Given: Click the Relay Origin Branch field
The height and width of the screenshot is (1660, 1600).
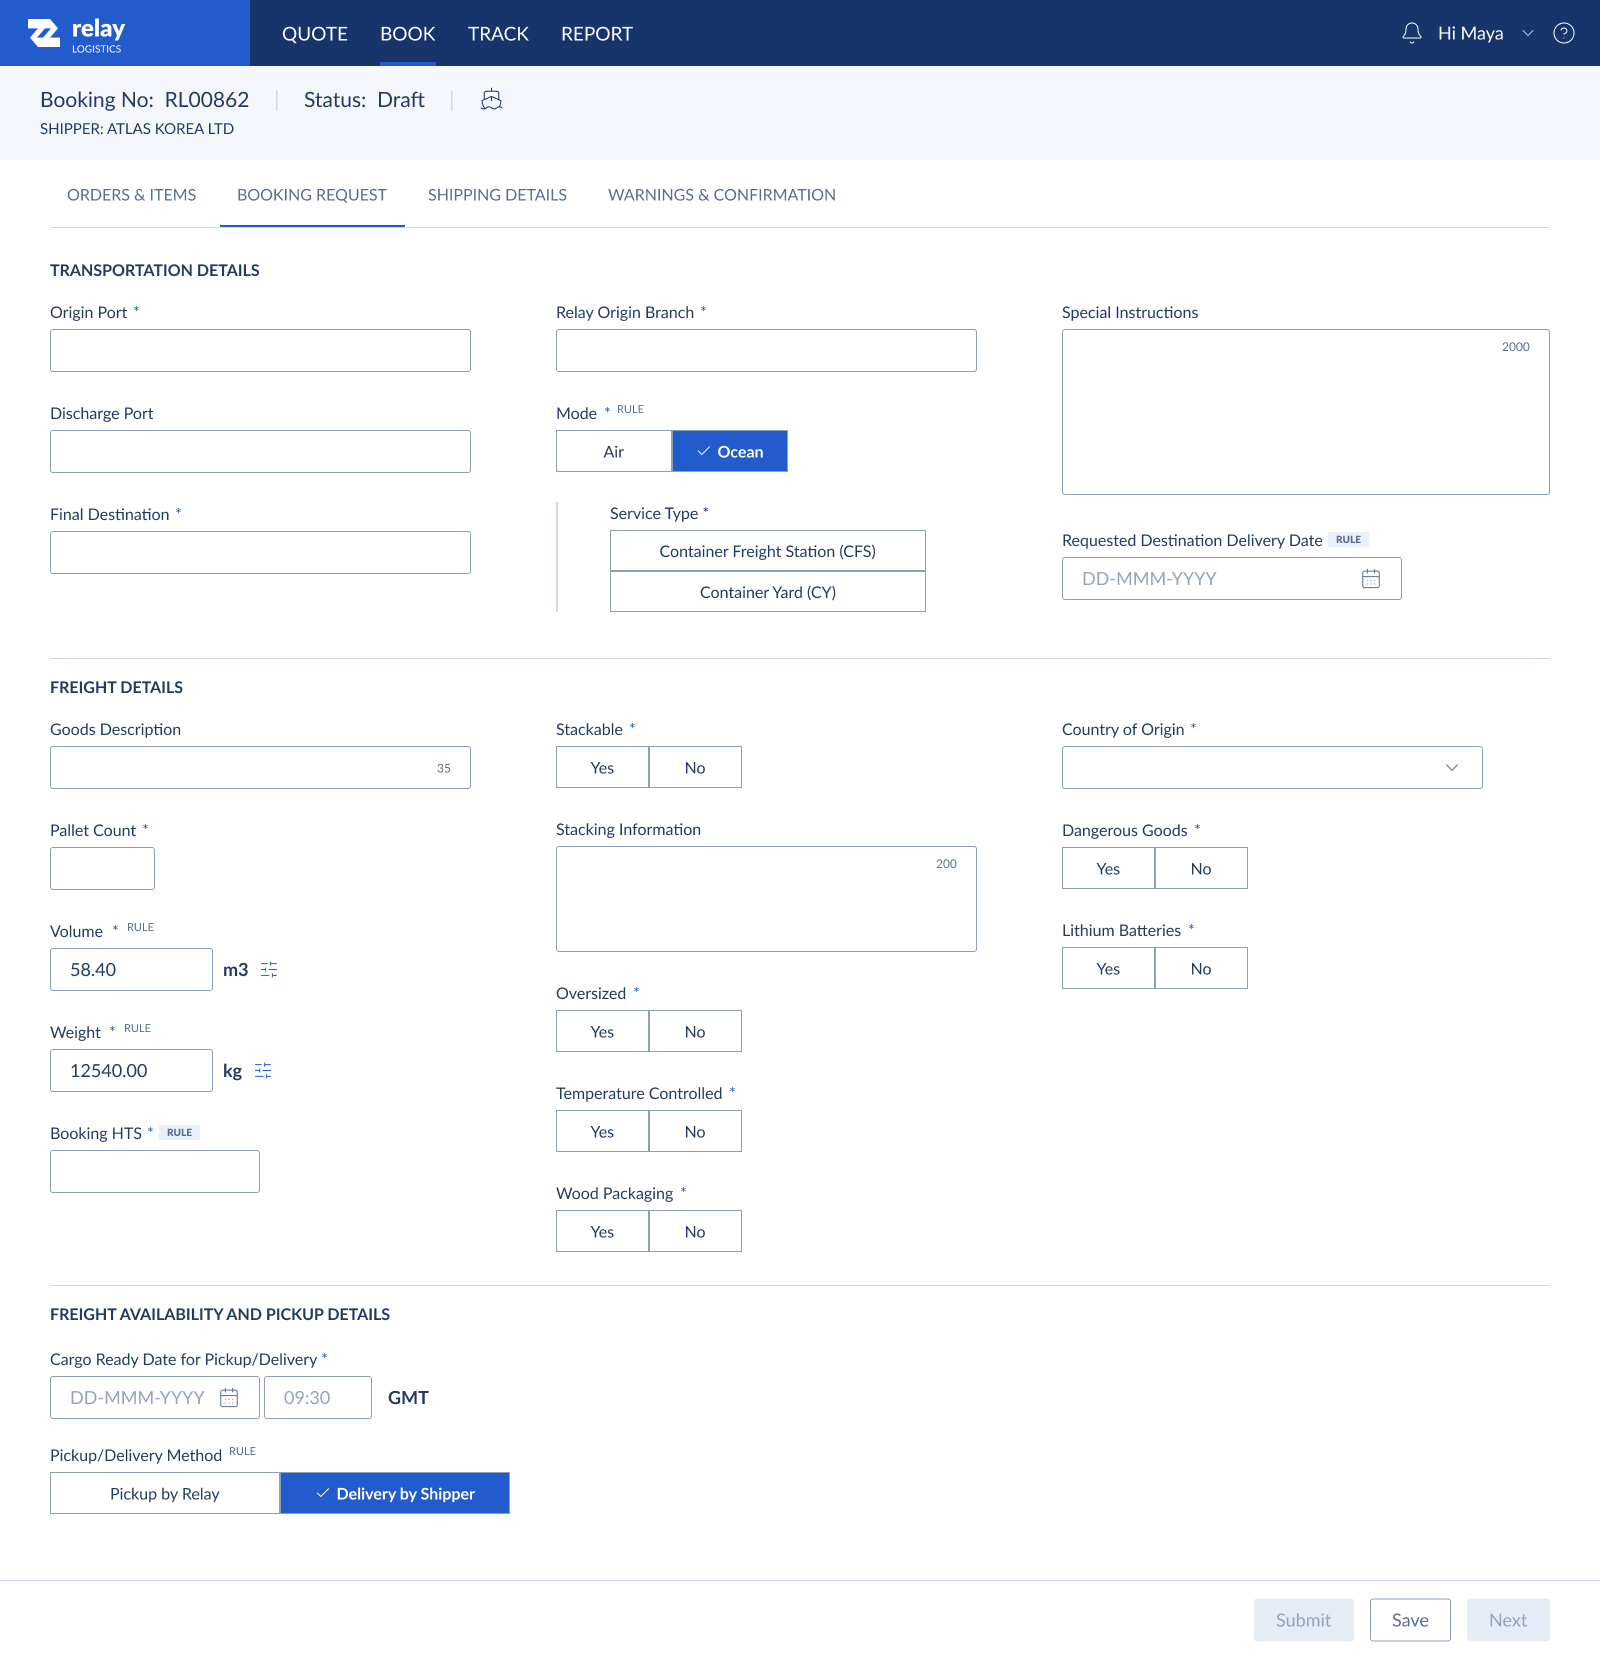Looking at the screenshot, I should (766, 351).
